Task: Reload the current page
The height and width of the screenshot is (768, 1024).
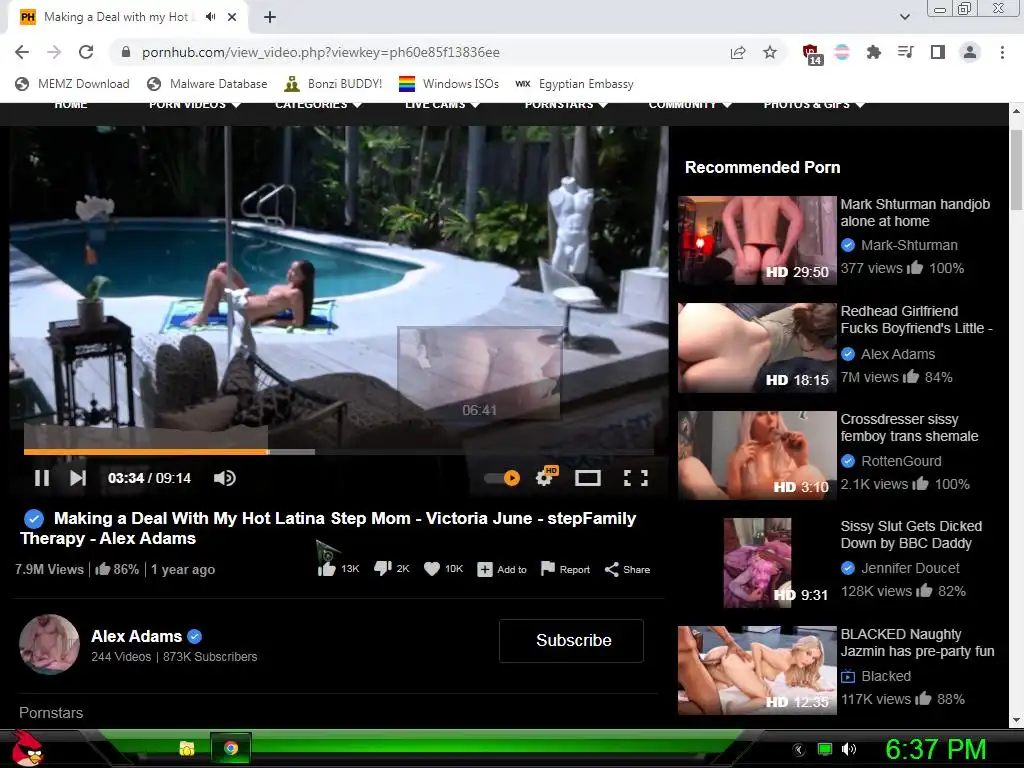Action: pyautogui.click(x=86, y=52)
